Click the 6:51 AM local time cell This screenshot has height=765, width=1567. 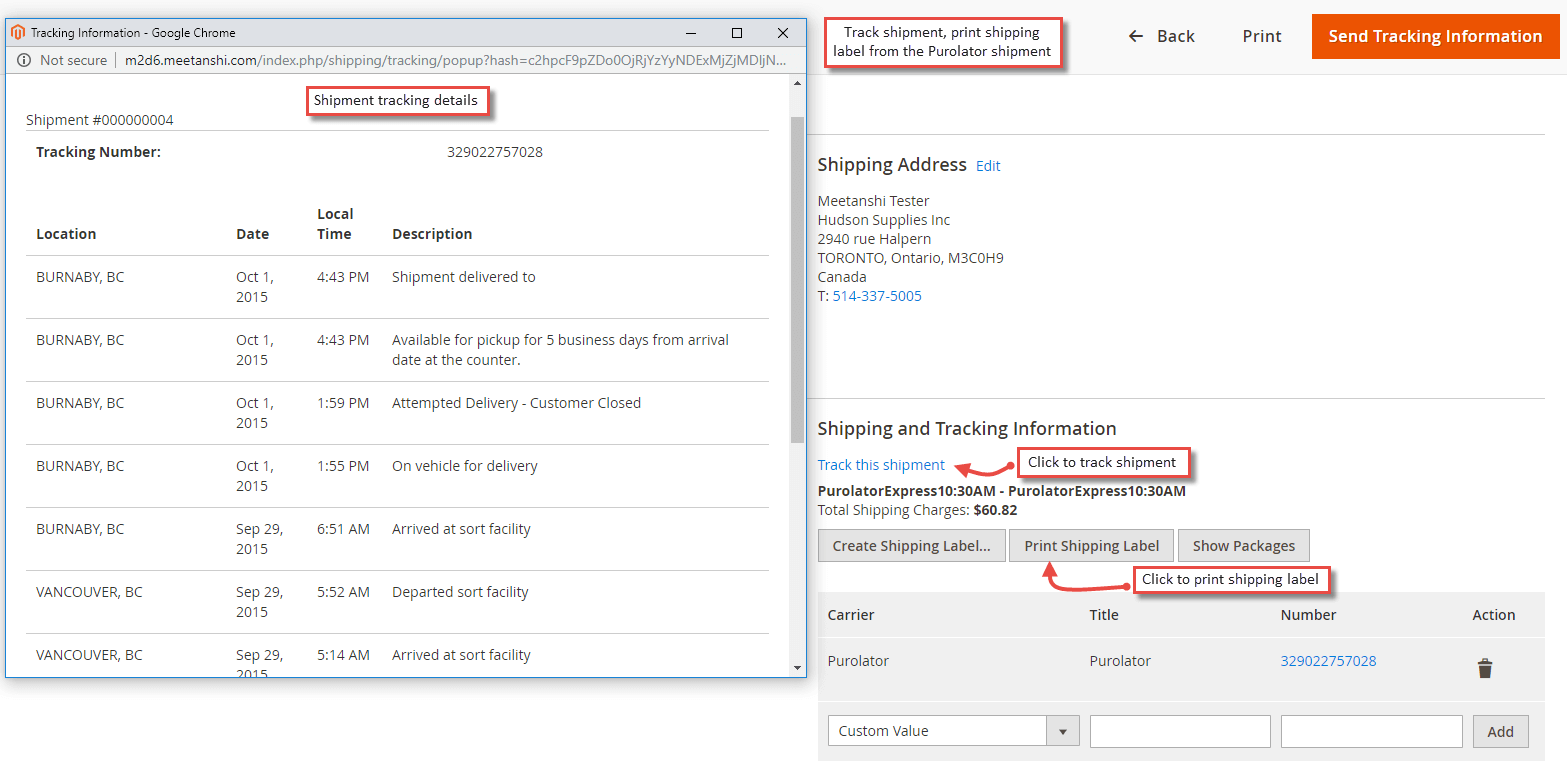[x=343, y=529]
